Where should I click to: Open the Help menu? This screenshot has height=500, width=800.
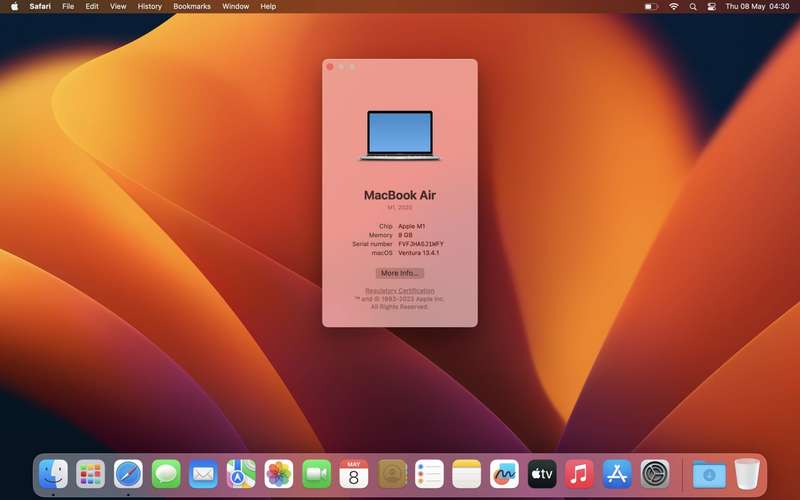click(268, 7)
